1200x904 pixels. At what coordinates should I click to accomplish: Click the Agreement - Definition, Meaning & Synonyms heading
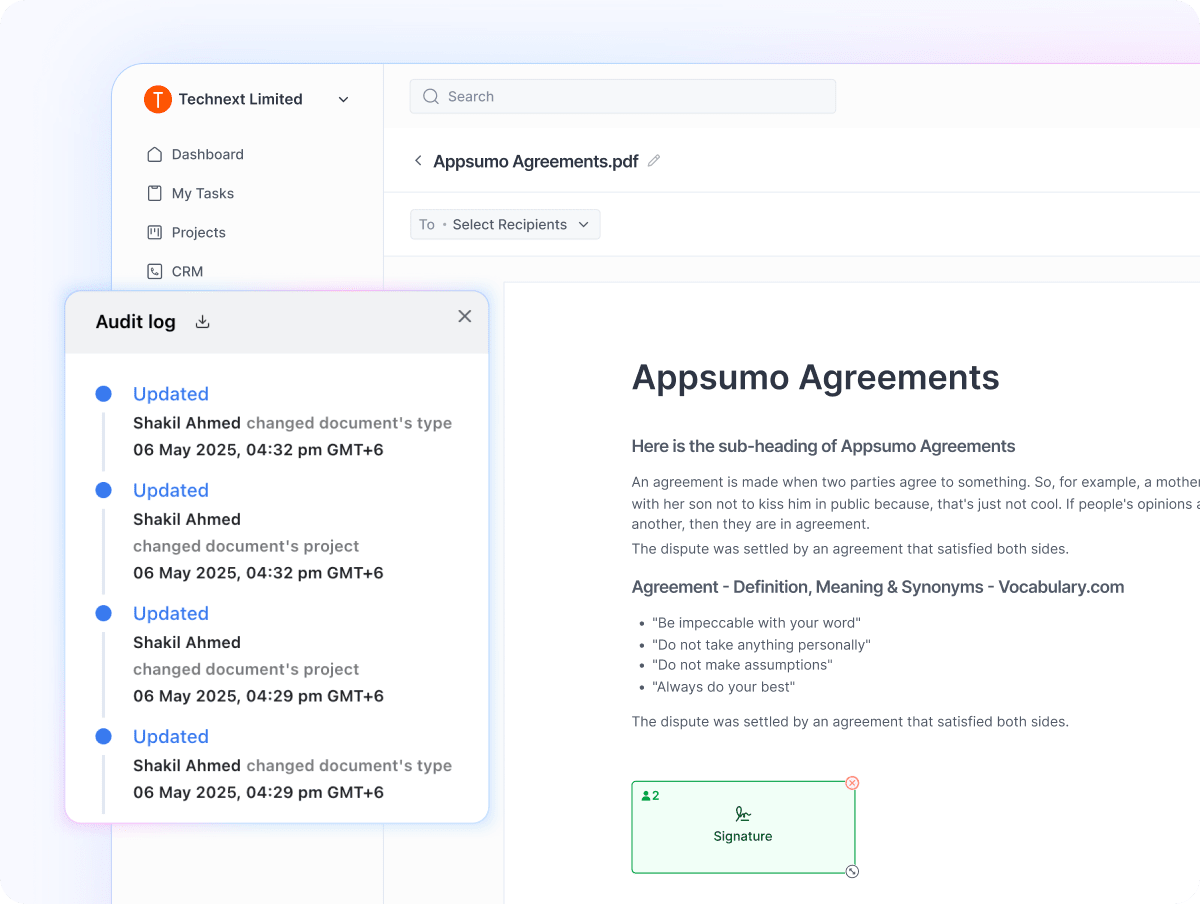point(878,587)
